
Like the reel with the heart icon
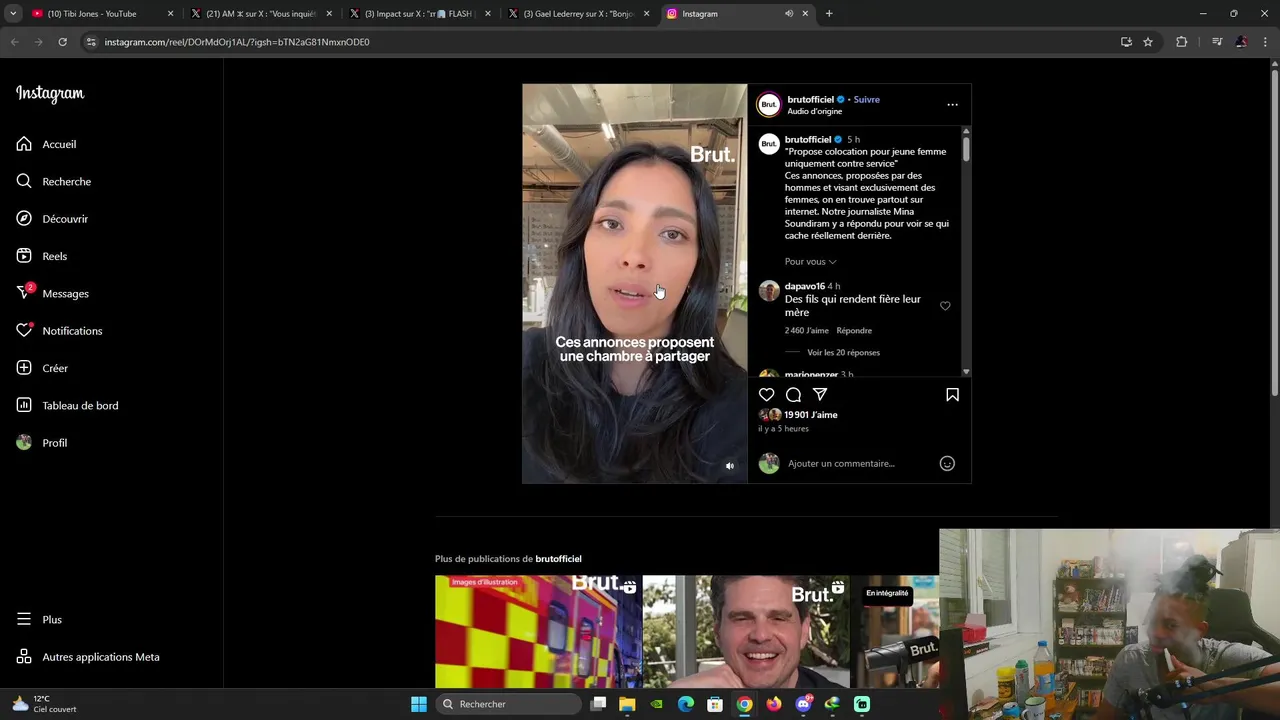coord(766,395)
